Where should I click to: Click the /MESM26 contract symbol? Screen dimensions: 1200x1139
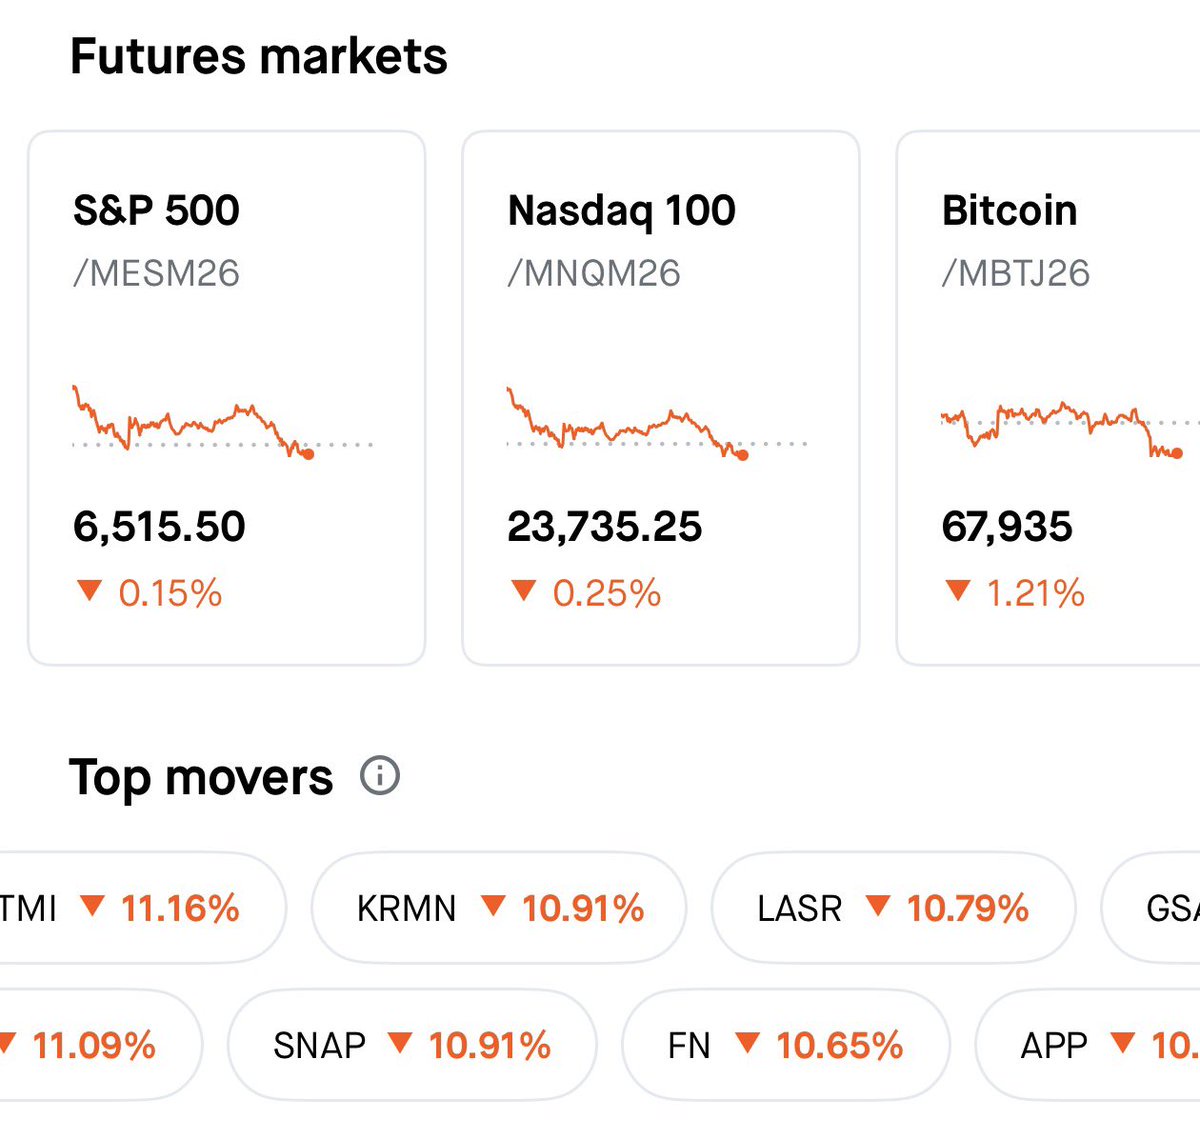pyautogui.click(x=156, y=273)
